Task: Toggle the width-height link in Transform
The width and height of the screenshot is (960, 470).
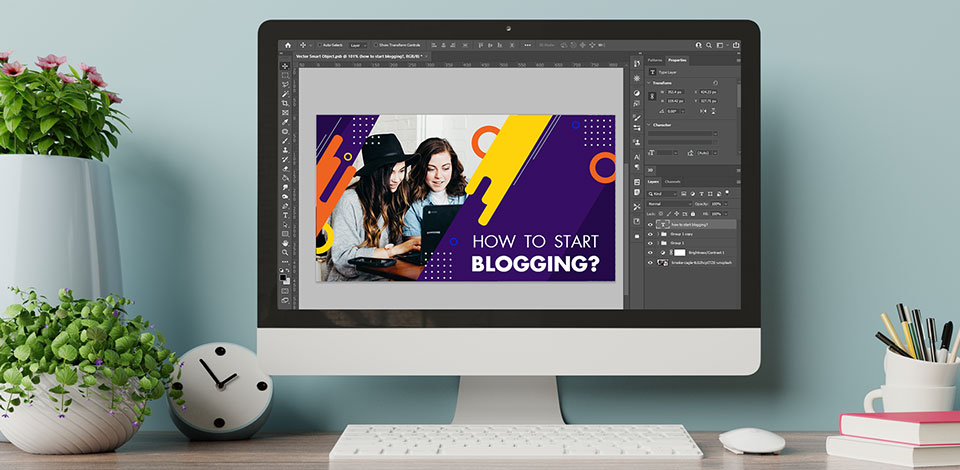Action: (652, 96)
